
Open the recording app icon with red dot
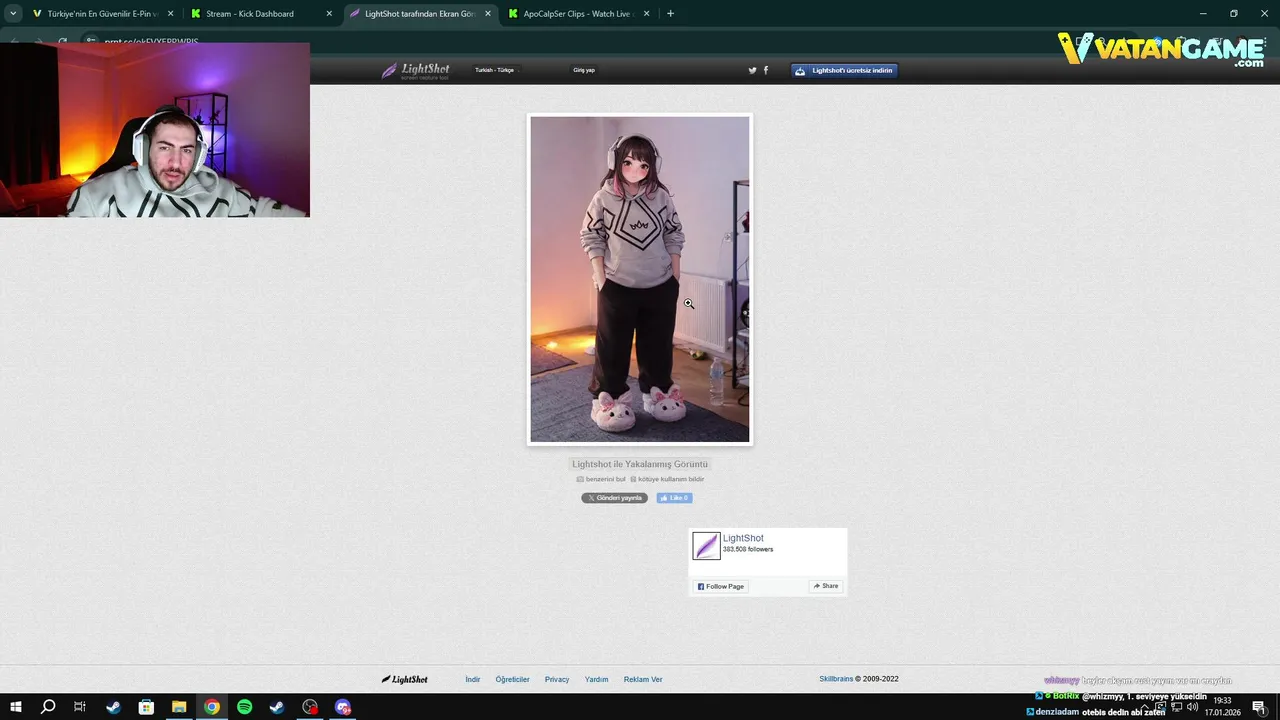click(310, 707)
